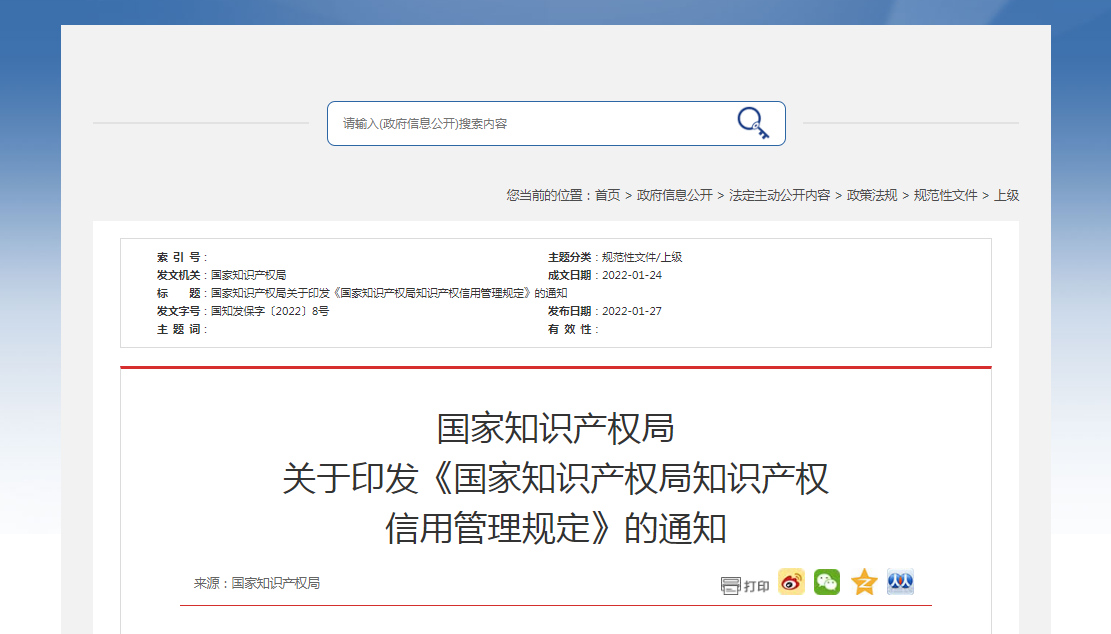The width and height of the screenshot is (1111, 634).
Task: Select the 发文机关 value 国家知识产权局
Action: click(249, 275)
